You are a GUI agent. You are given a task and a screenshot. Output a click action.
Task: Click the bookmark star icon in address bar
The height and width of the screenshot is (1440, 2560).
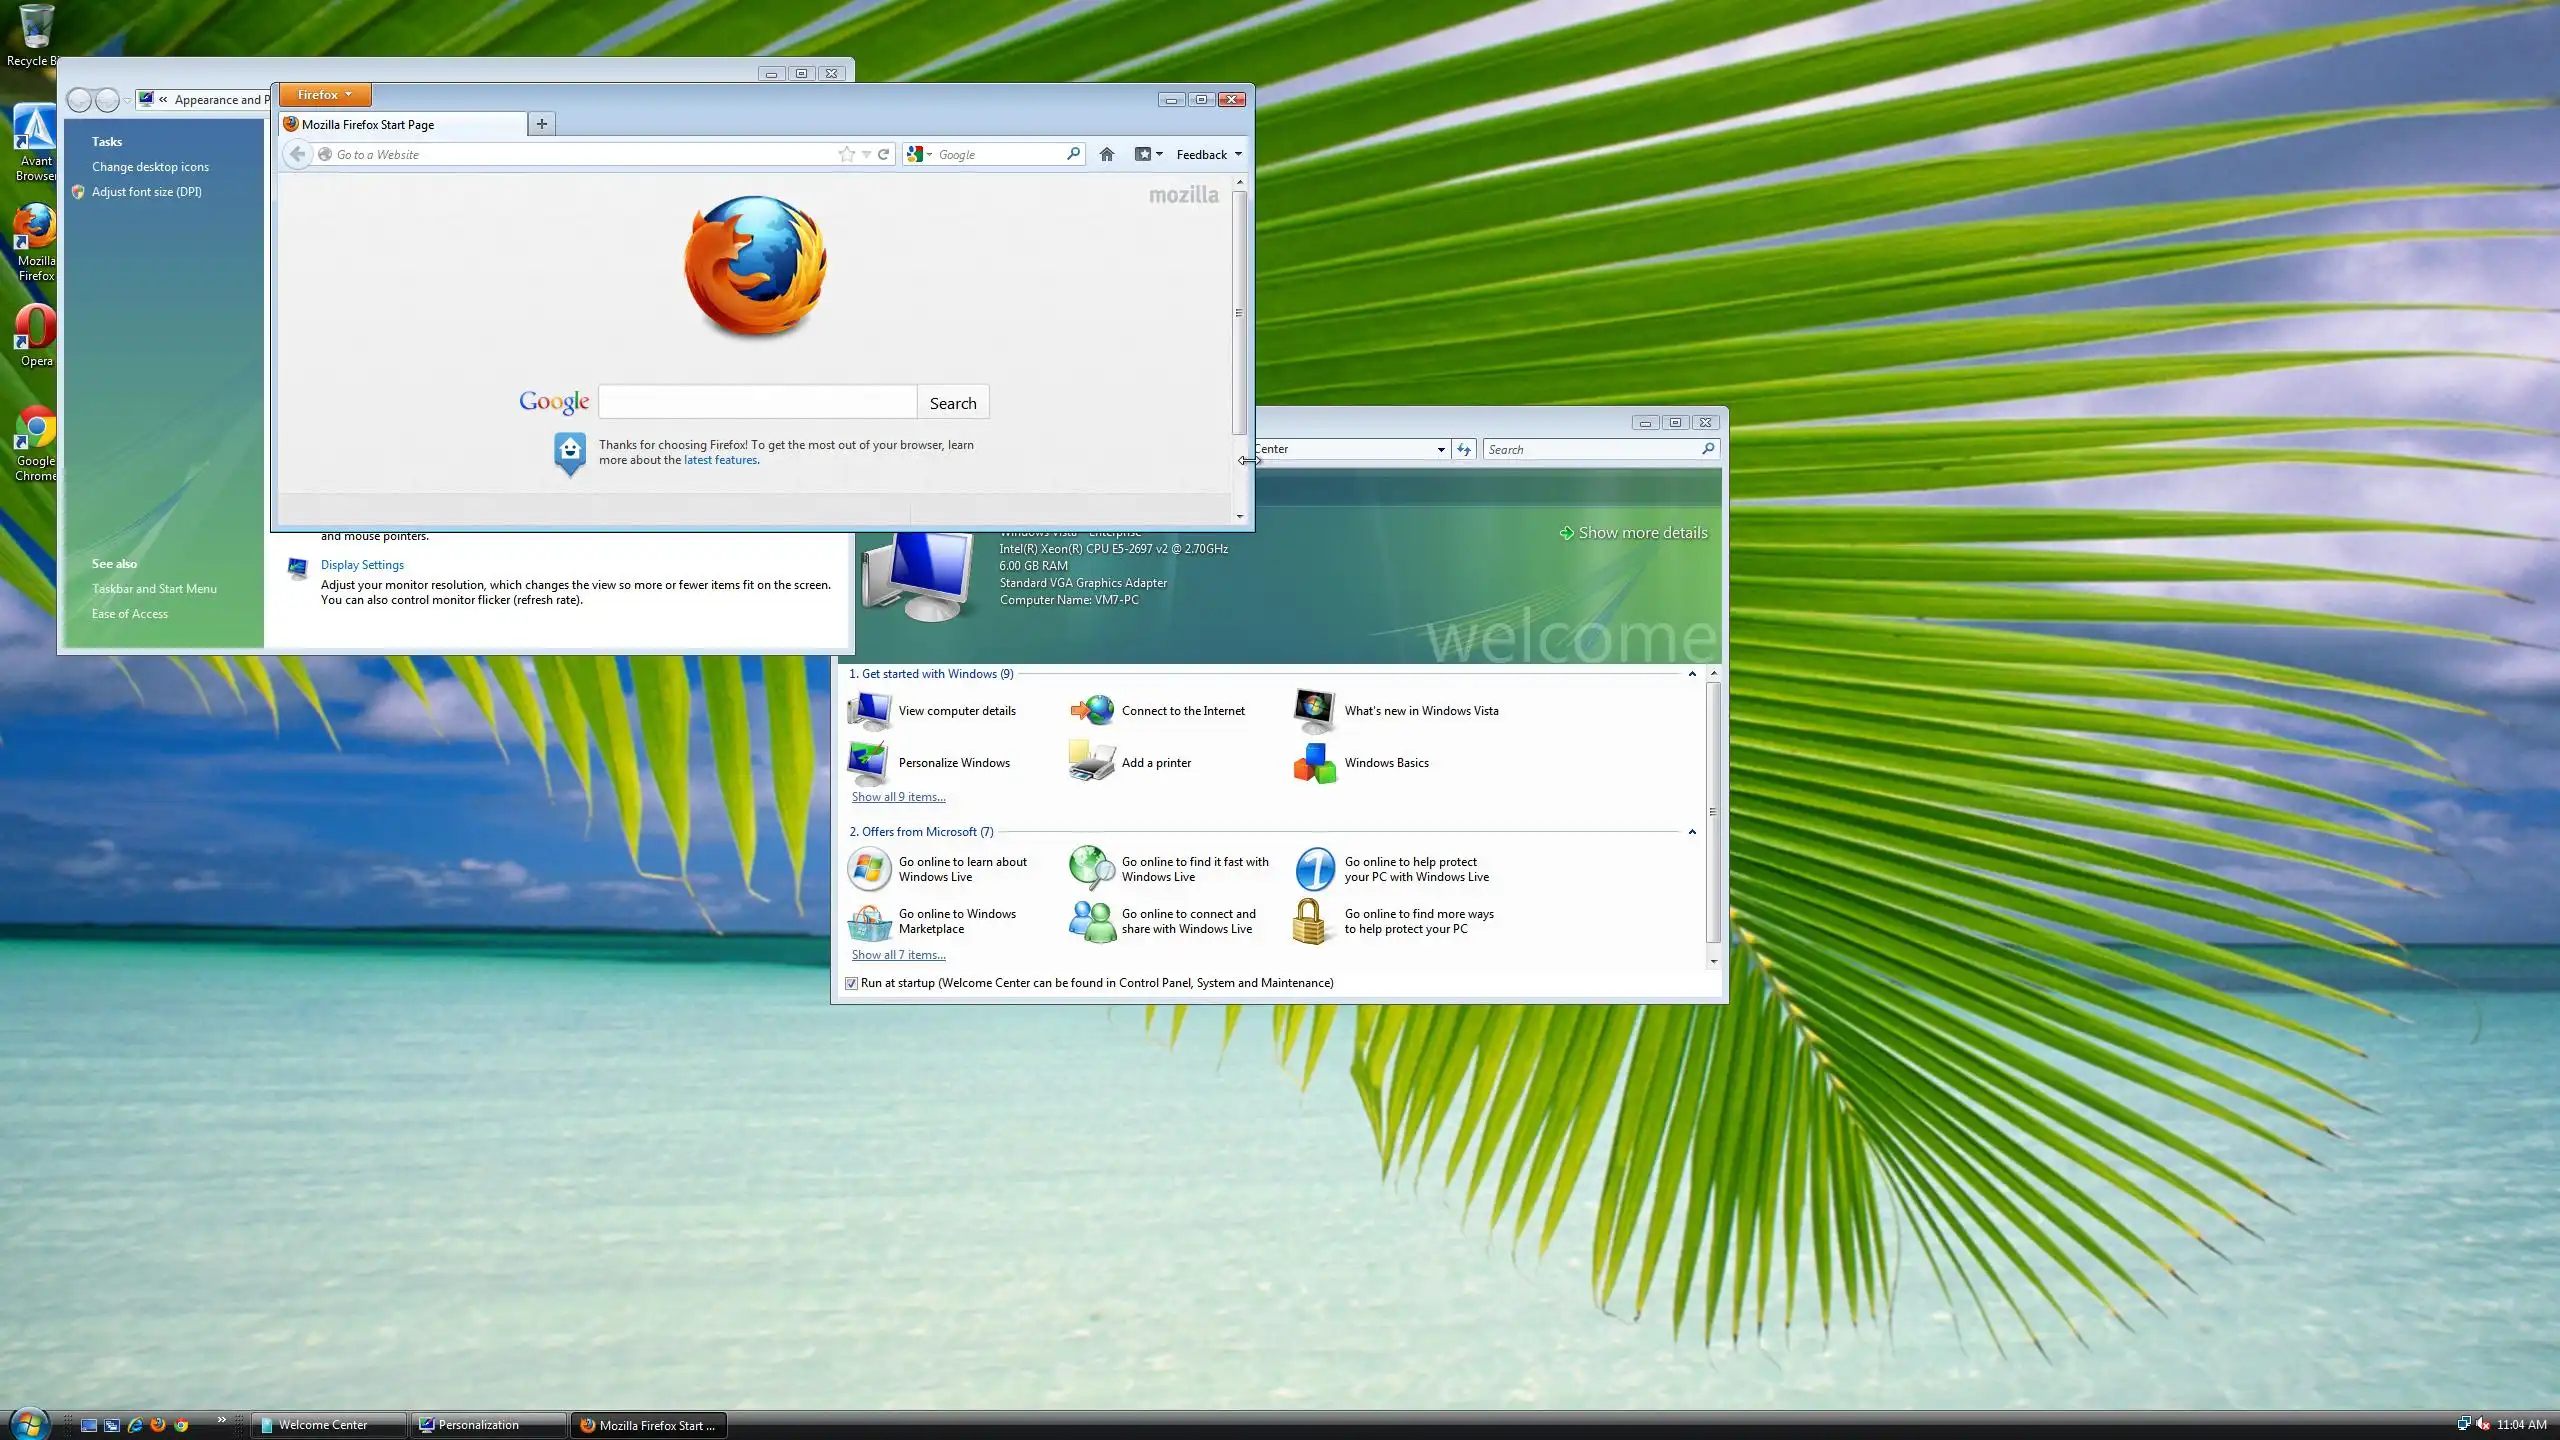[847, 154]
